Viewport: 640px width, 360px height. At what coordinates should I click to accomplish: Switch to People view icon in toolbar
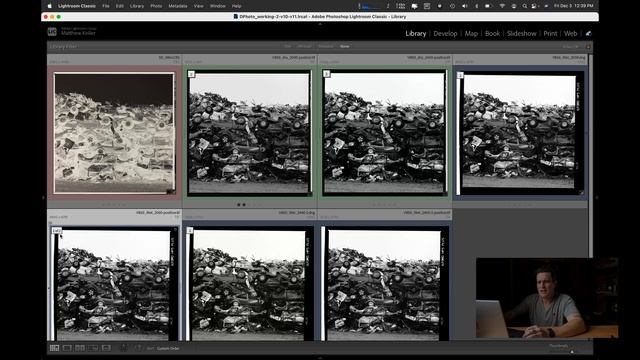click(106, 348)
